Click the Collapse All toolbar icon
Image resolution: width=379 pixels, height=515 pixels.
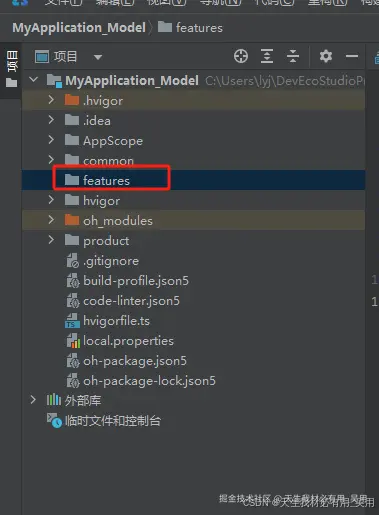click(293, 56)
